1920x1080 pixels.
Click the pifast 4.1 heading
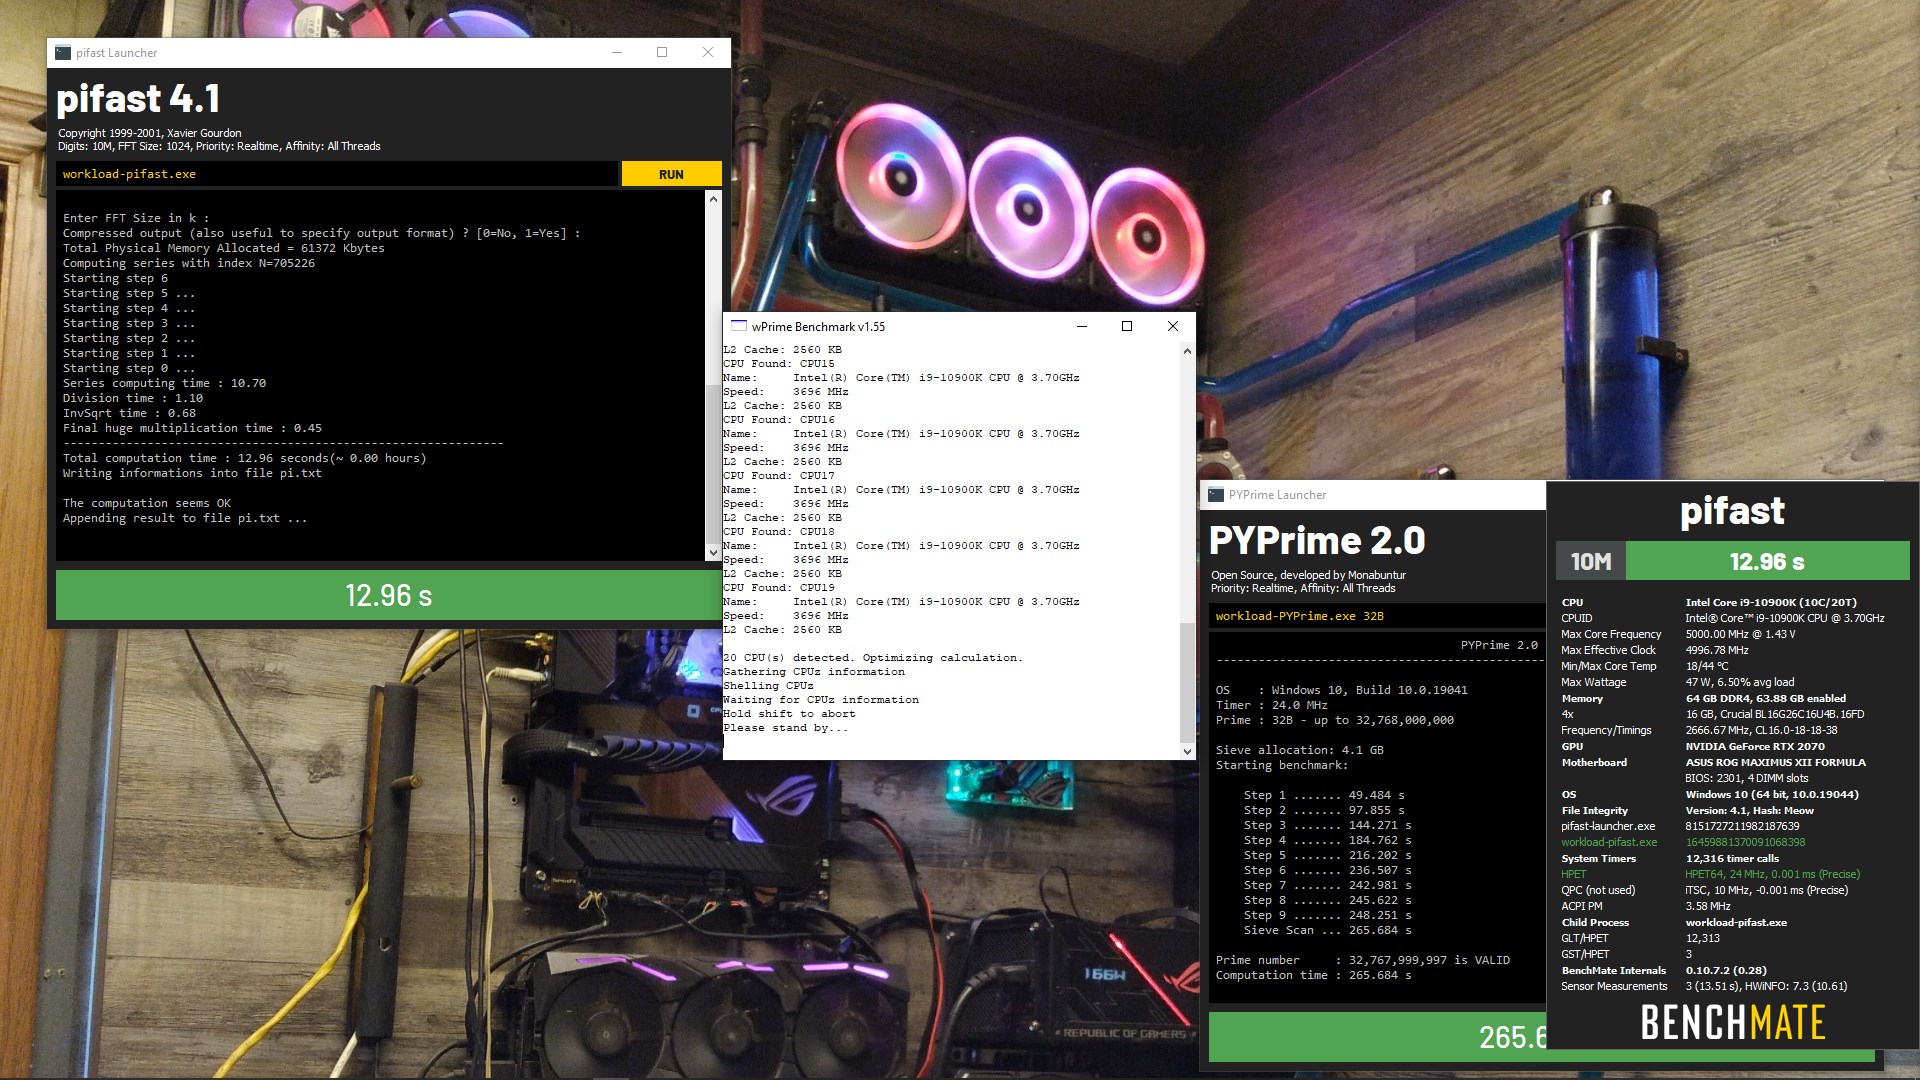click(138, 99)
